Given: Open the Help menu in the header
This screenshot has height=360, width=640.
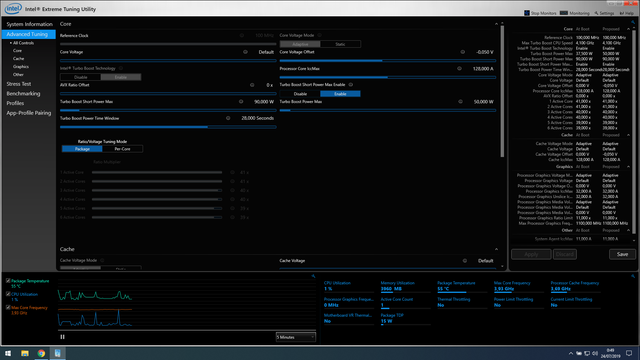Looking at the screenshot, I should (x=627, y=13).
